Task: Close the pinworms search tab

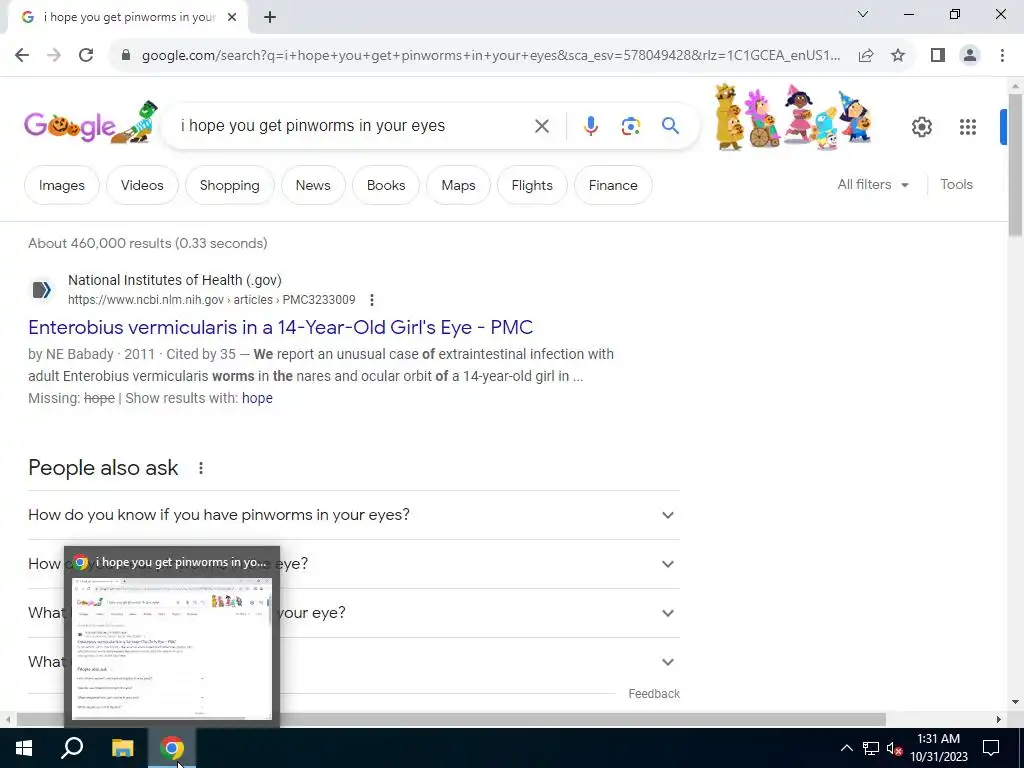Action: [x=232, y=18]
